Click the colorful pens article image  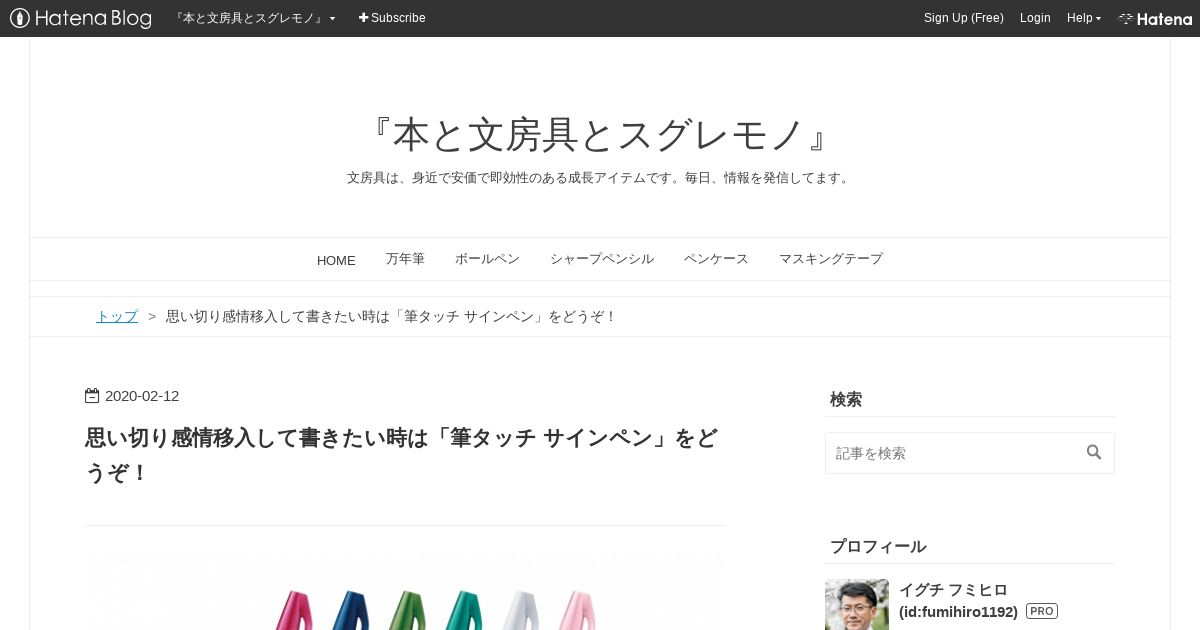[x=404, y=589]
